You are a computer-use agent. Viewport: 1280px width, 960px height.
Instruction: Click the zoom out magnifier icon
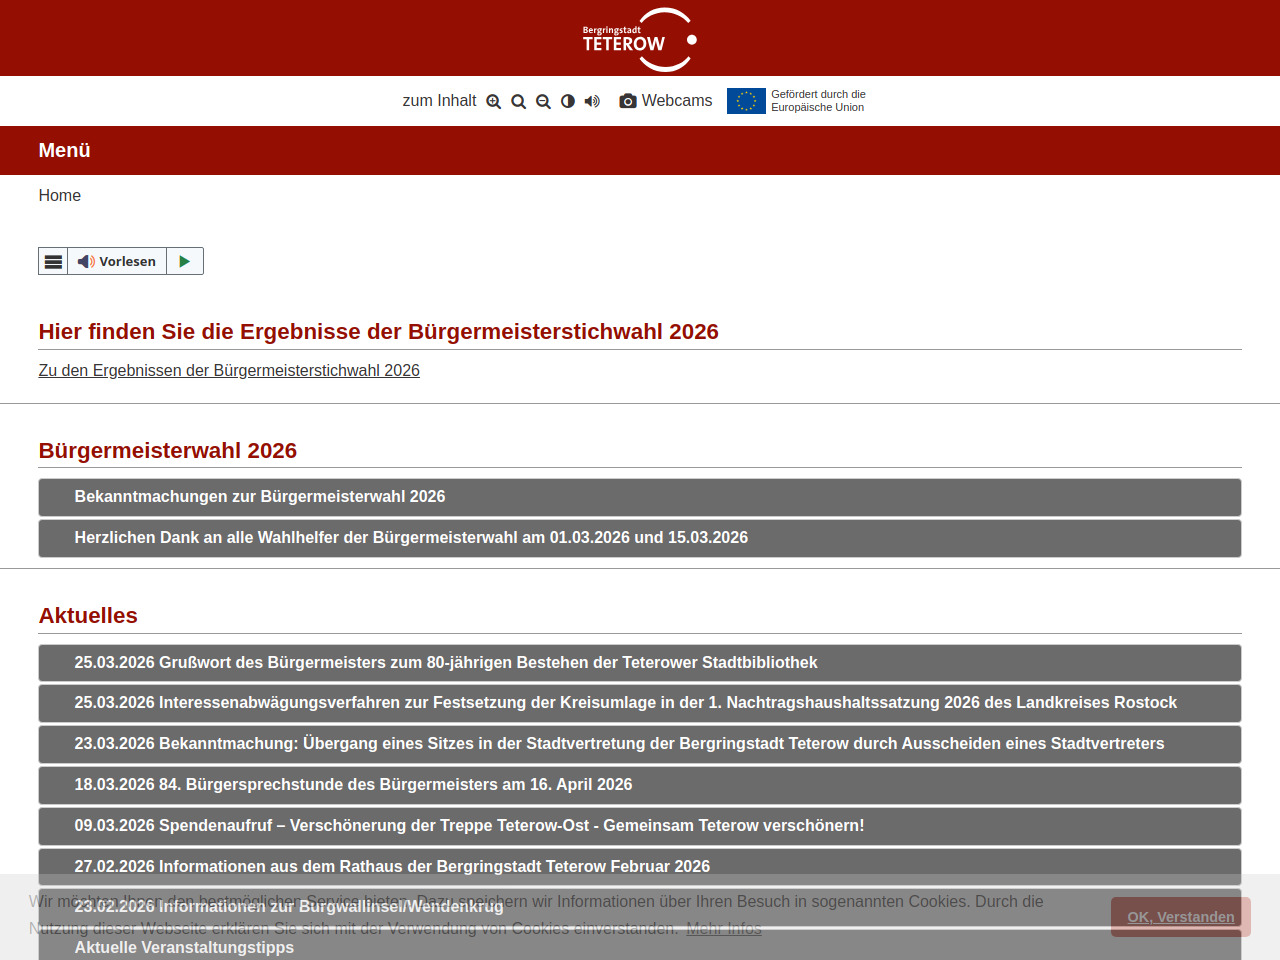tap(543, 101)
